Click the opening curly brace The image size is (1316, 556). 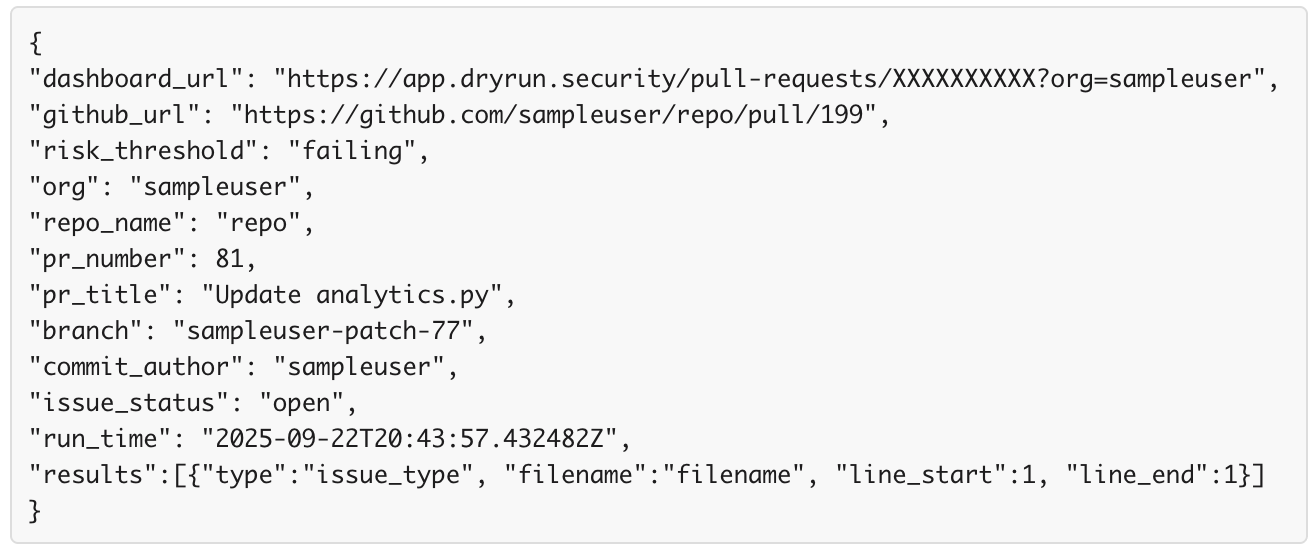pos(36,44)
